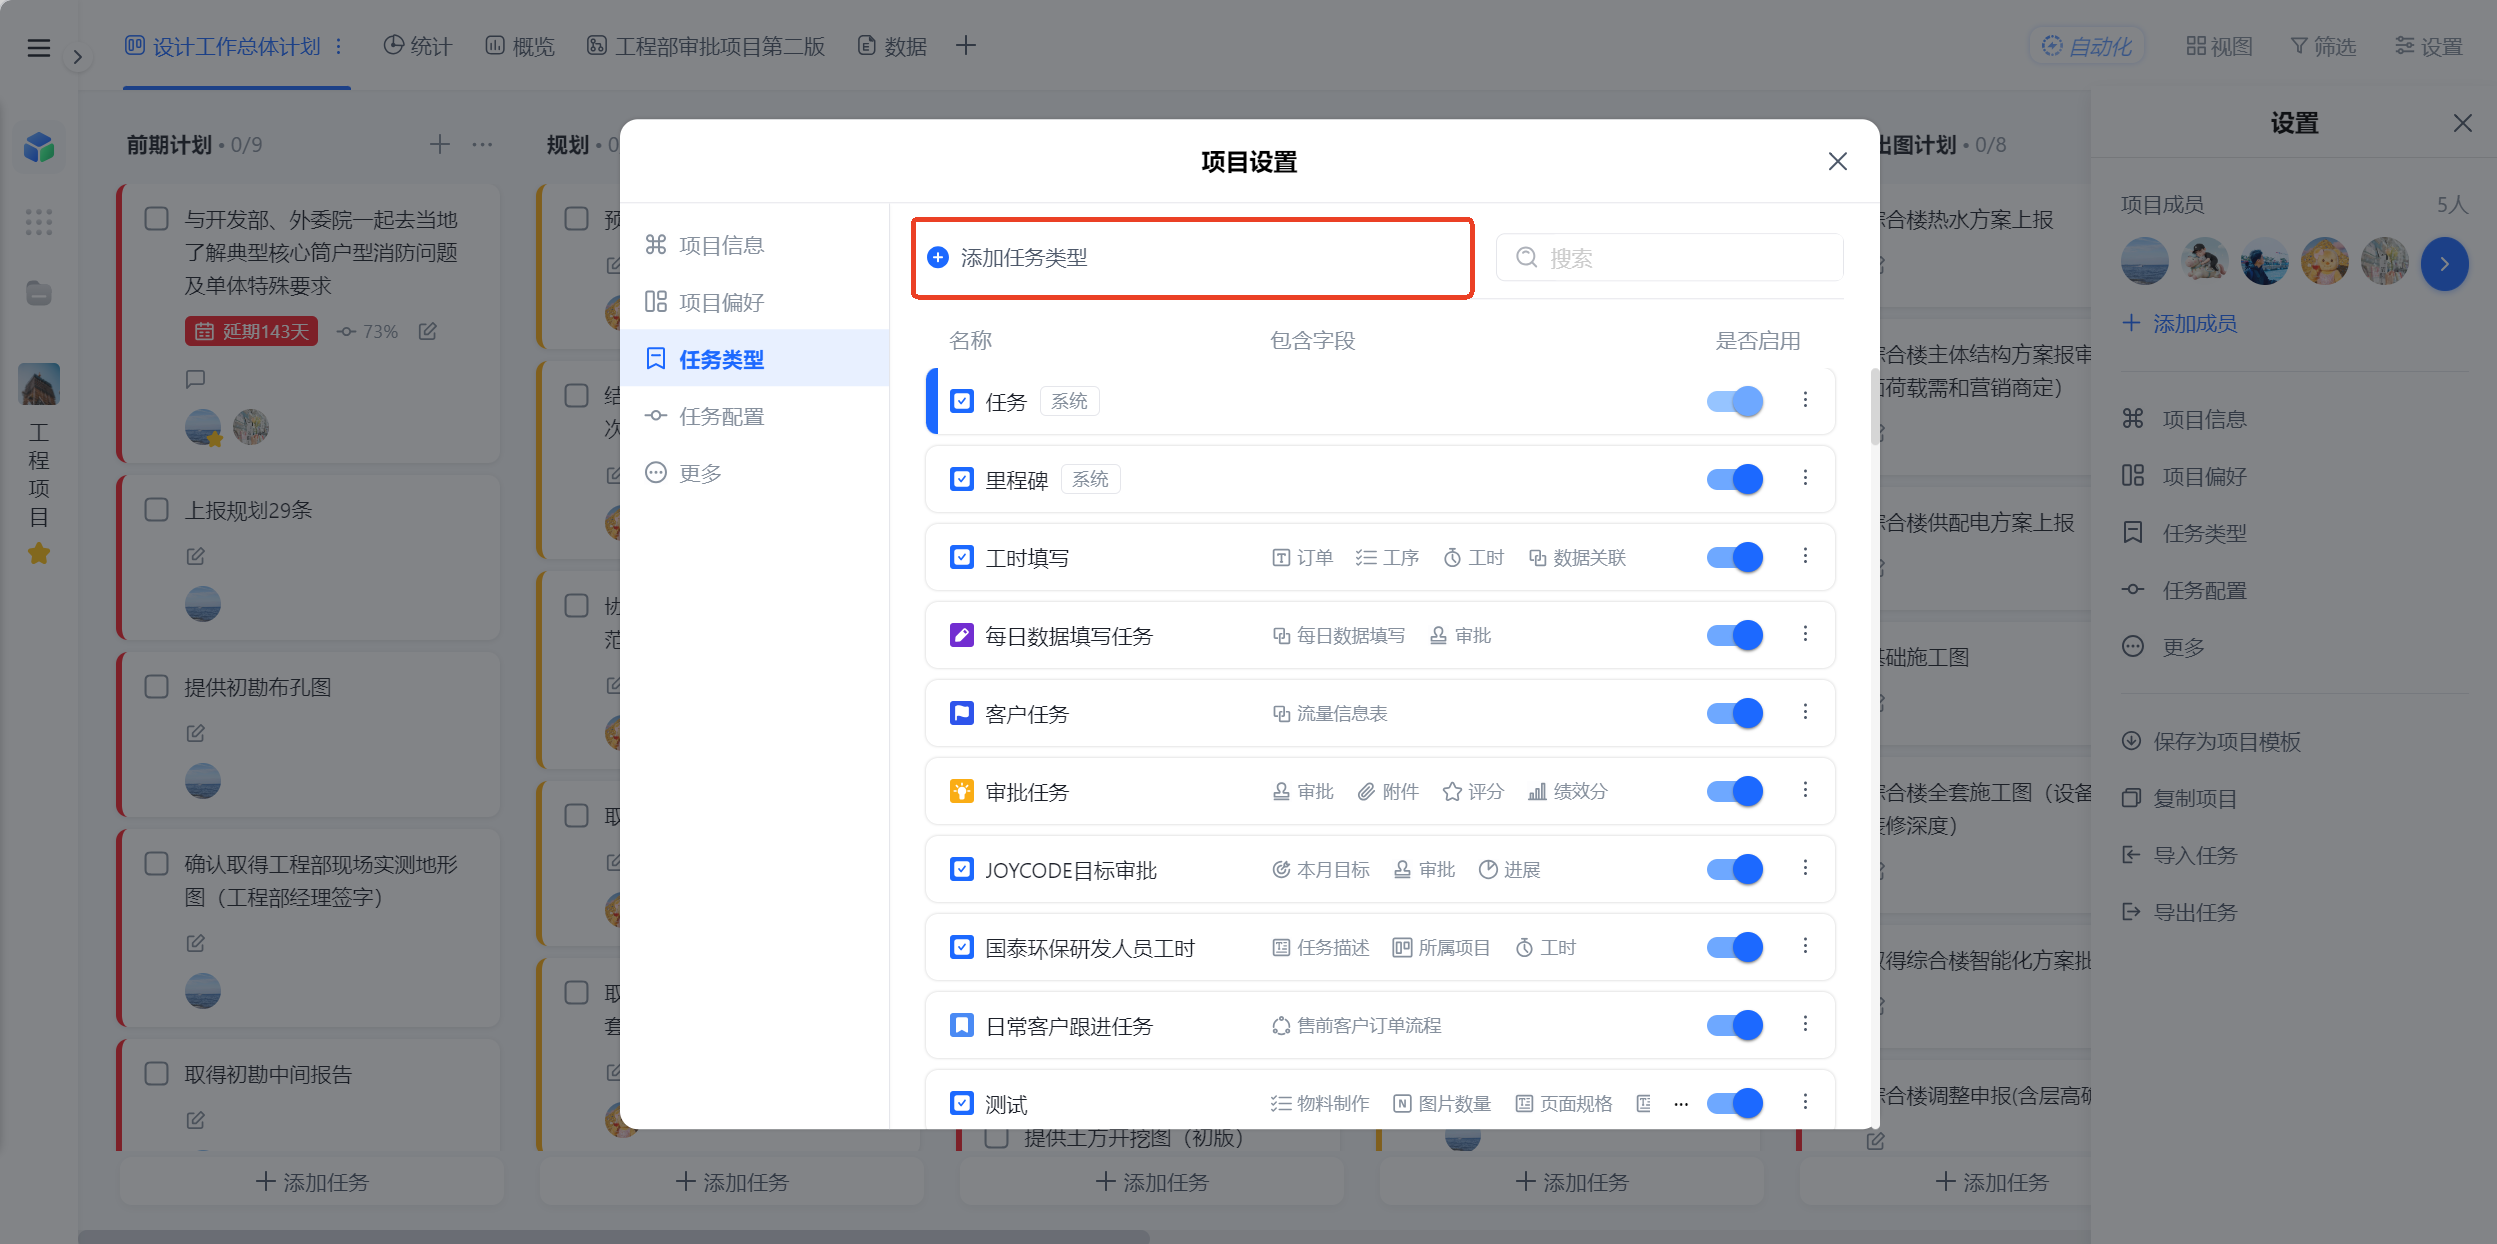Click the 工时填写 checkbox type icon
This screenshot has height=1244, width=2497.
pos(961,557)
